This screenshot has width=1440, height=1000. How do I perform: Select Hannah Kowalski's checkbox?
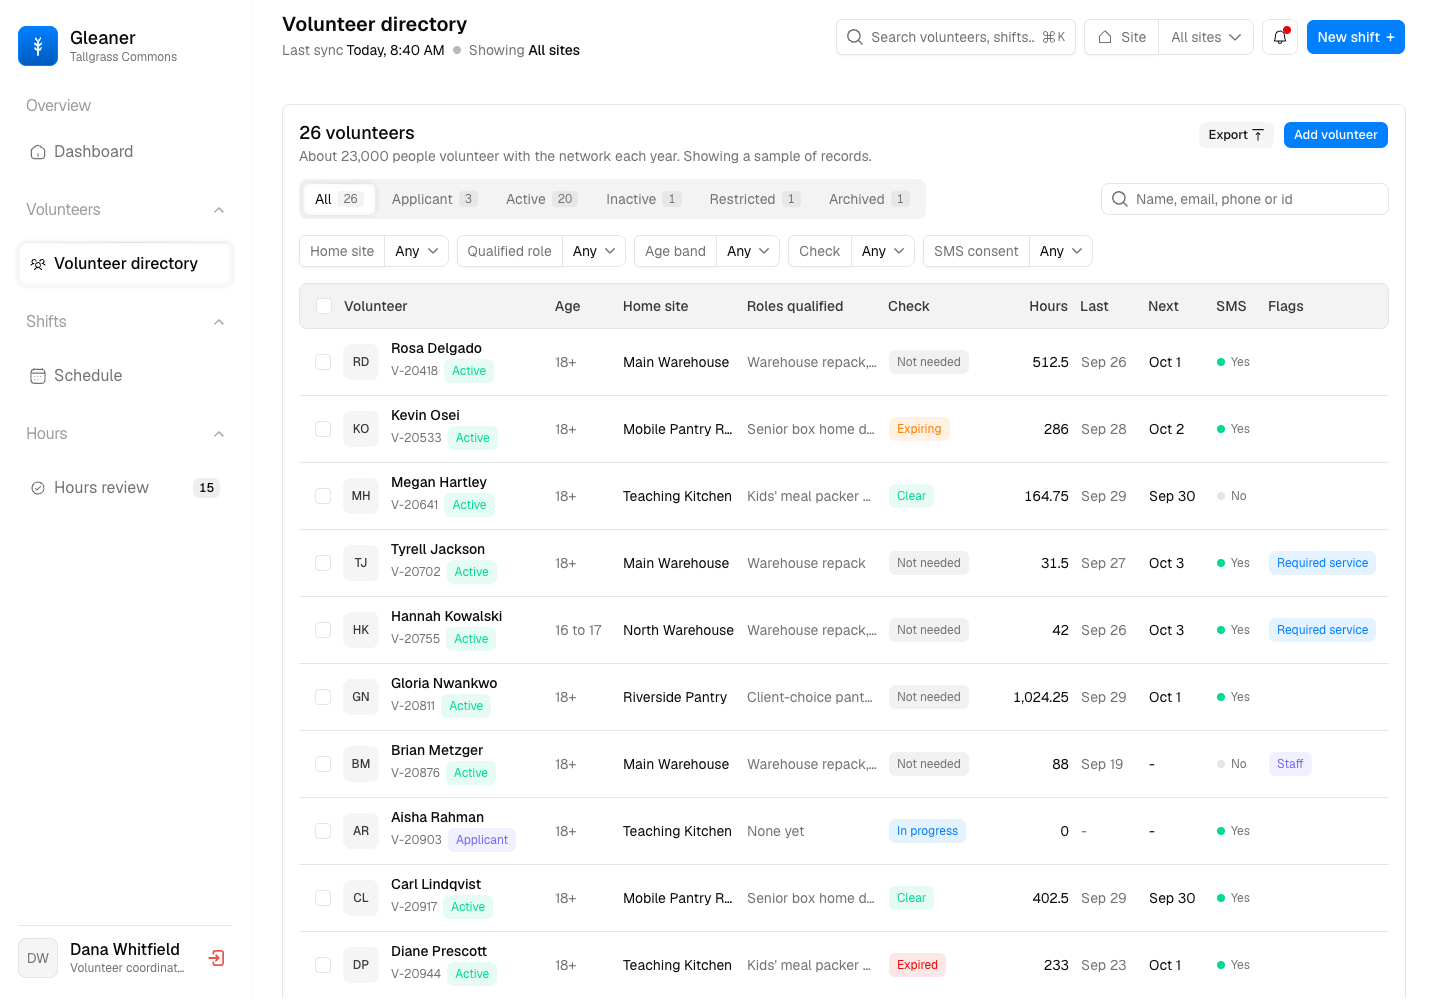coord(323,630)
